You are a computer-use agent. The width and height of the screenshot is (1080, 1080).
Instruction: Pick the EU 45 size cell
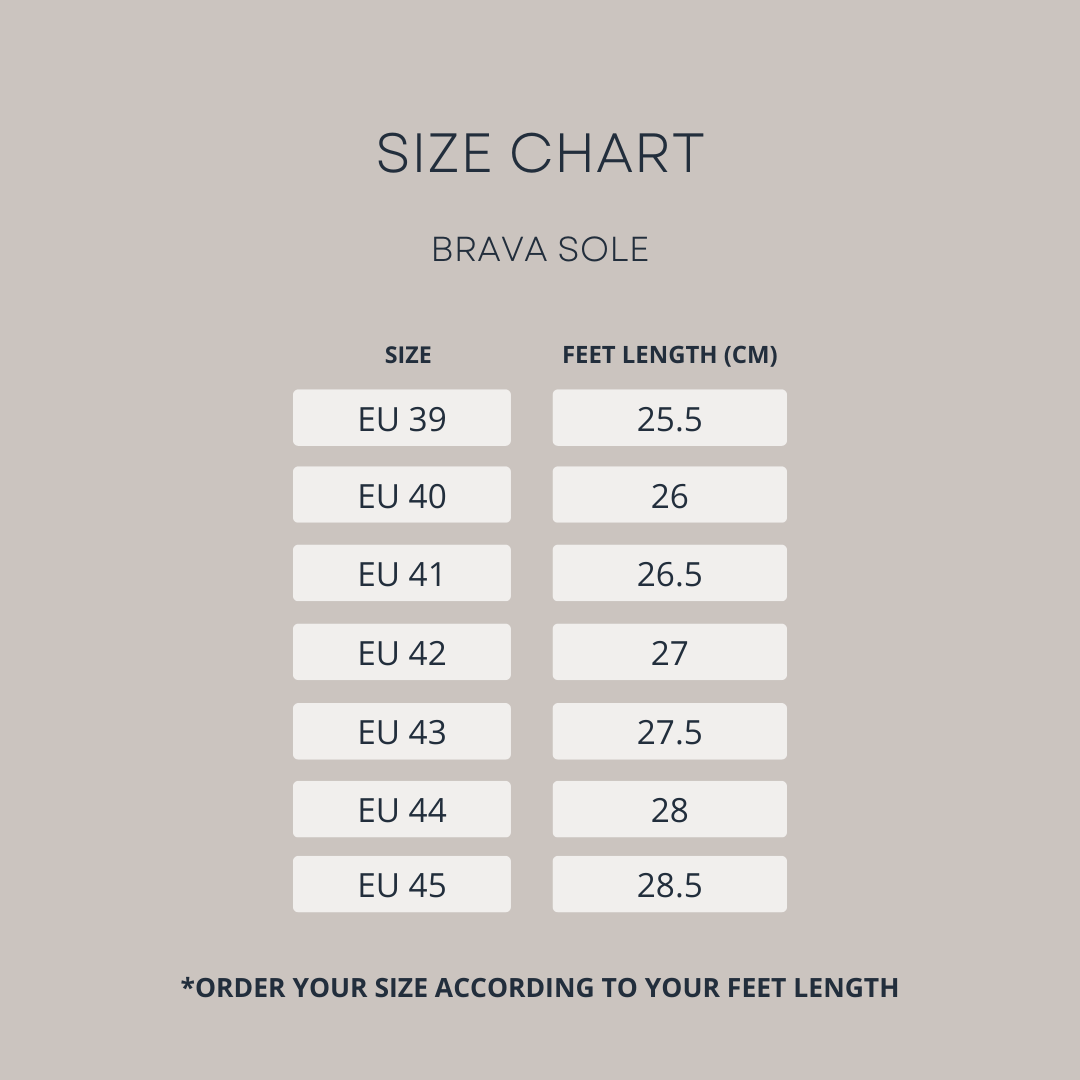[x=402, y=884]
